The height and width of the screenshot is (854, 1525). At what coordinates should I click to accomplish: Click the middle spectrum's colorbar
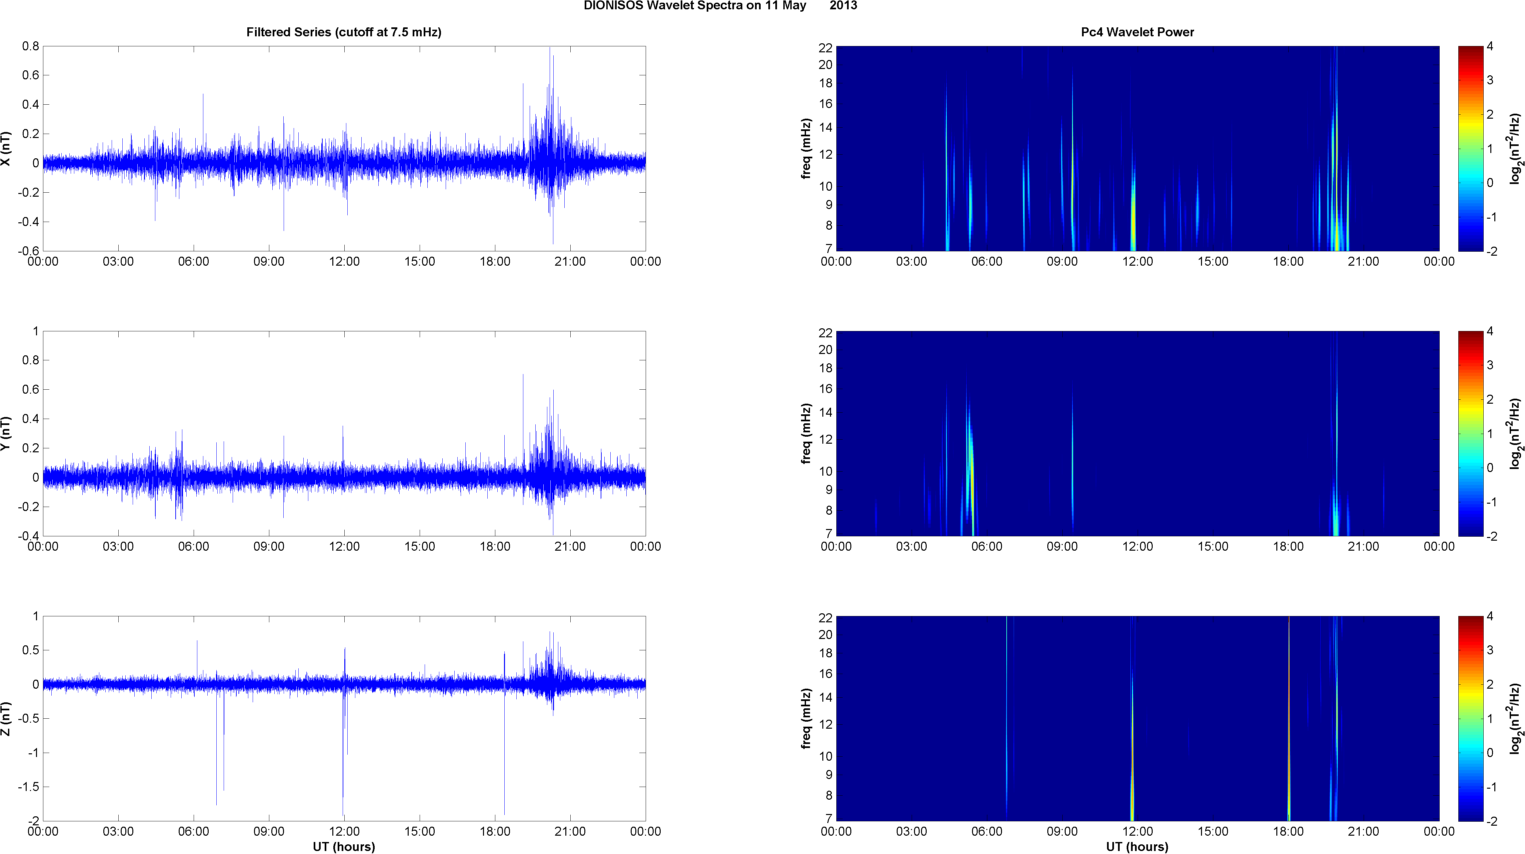coord(1470,434)
